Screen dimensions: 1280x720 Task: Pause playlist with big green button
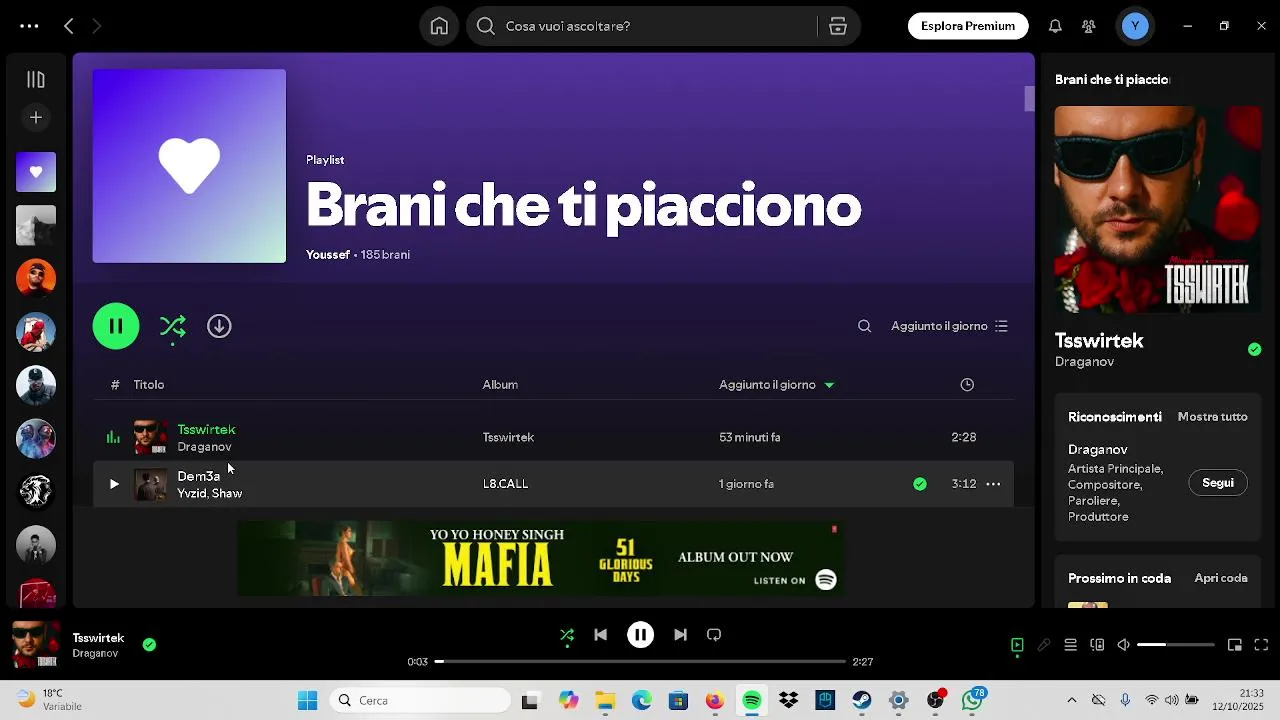click(116, 326)
